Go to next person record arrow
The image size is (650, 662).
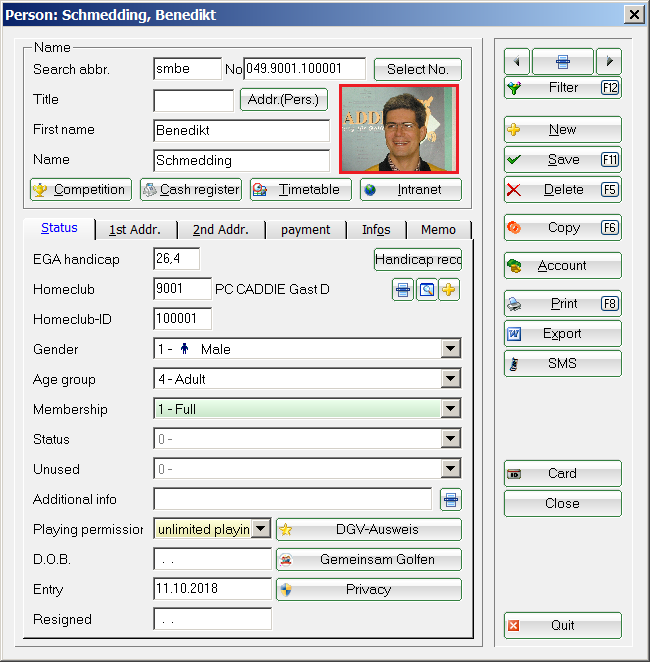609,62
